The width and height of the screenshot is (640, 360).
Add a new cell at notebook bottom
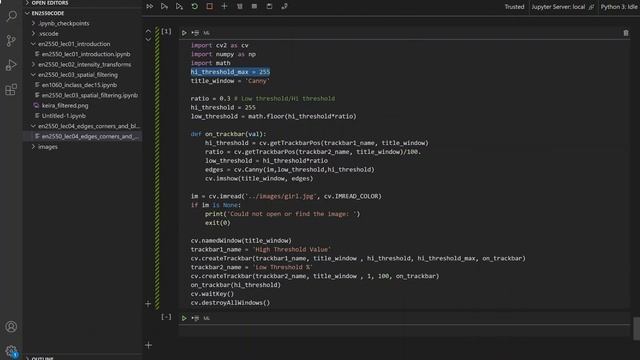click(x=149, y=345)
